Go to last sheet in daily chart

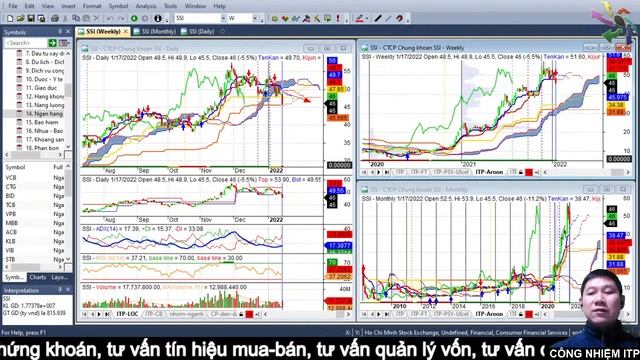point(107,314)
